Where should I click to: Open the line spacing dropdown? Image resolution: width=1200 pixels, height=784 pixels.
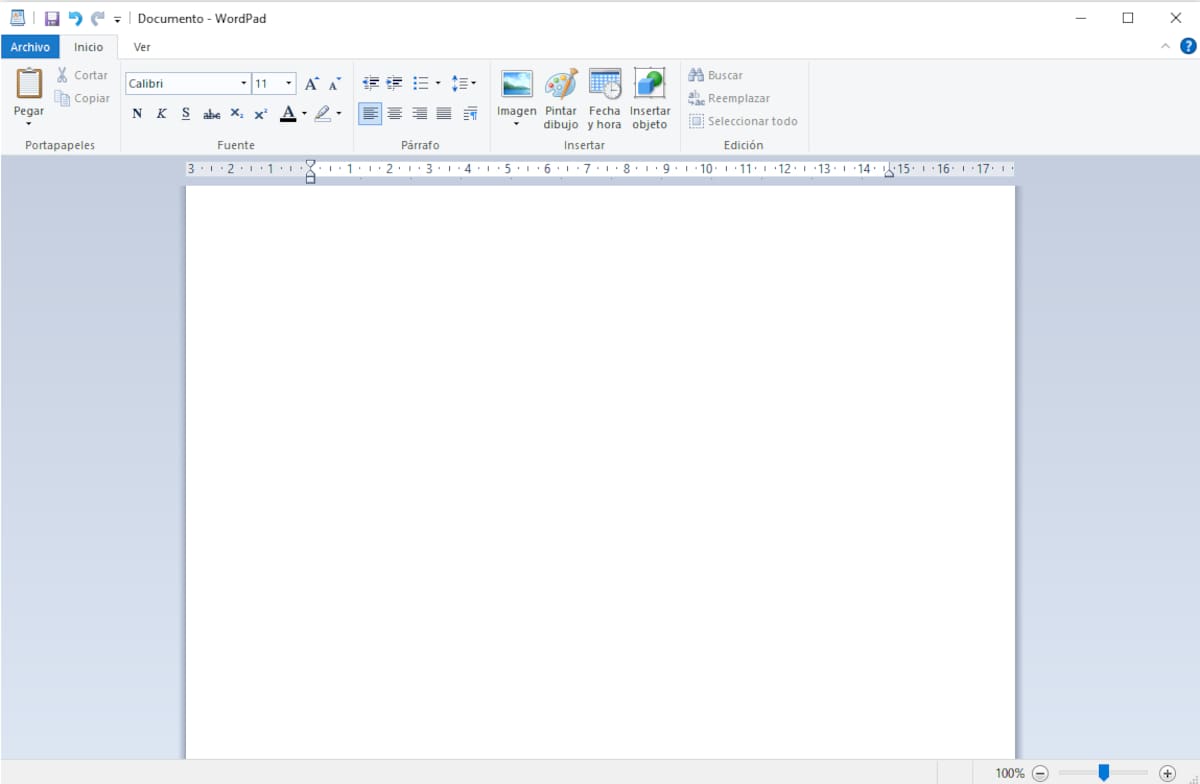(x=463, y=83)
